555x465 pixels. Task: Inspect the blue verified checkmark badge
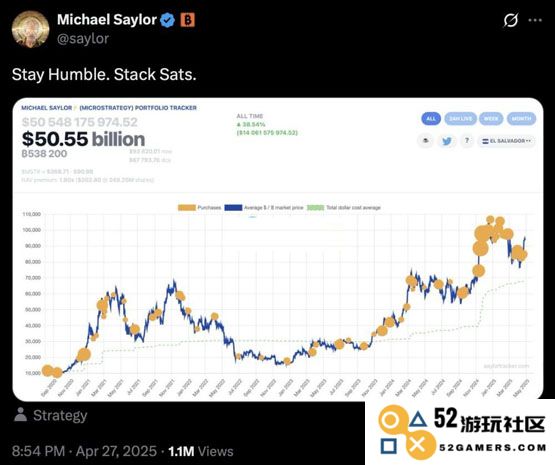point(167,20)
